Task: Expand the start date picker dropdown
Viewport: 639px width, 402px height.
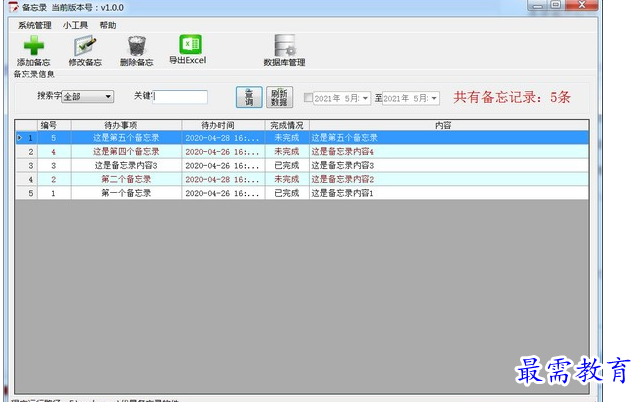Action: pos(365,98)
